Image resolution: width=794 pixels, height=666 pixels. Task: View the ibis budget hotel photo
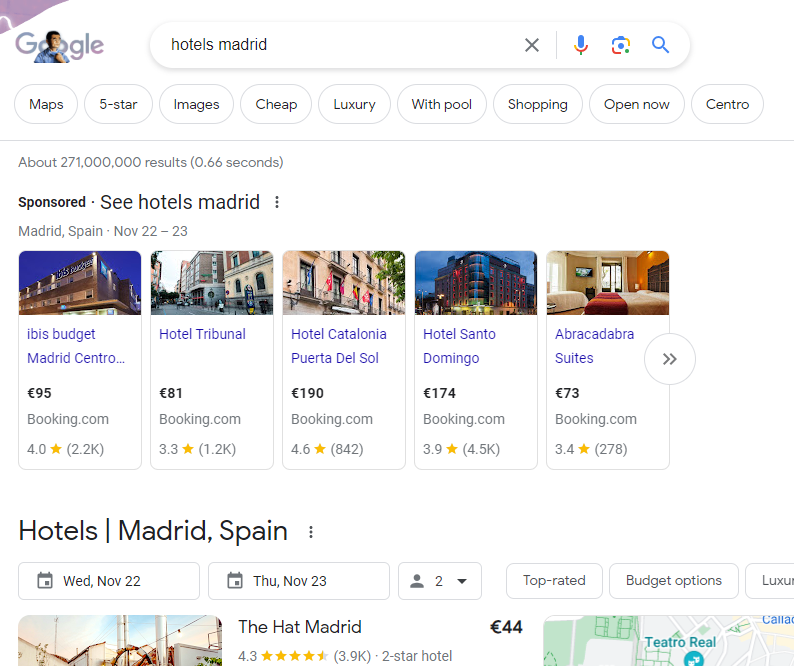tap(80, 283)
